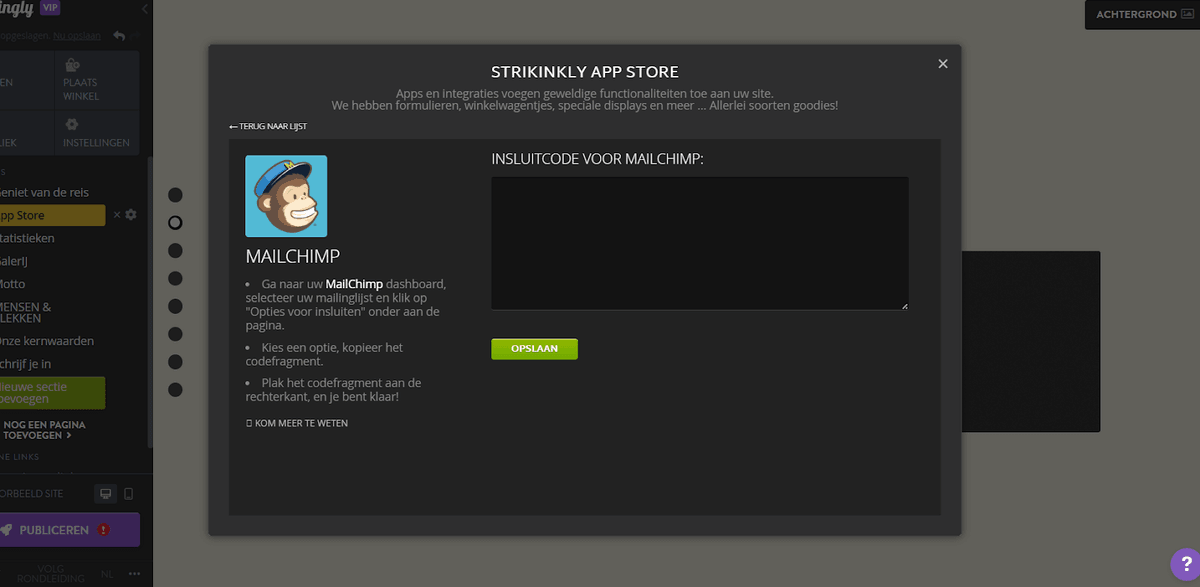The image size is (1200, 587).
Task: Click the purple Publiceren button
Action: pos(70,530)
